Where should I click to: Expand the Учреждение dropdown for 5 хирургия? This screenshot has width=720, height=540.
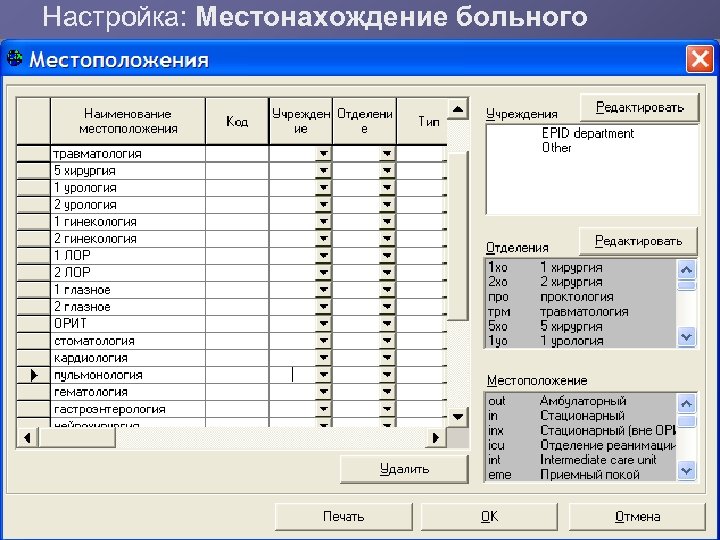pyautogui.click(x=323, y=170)
